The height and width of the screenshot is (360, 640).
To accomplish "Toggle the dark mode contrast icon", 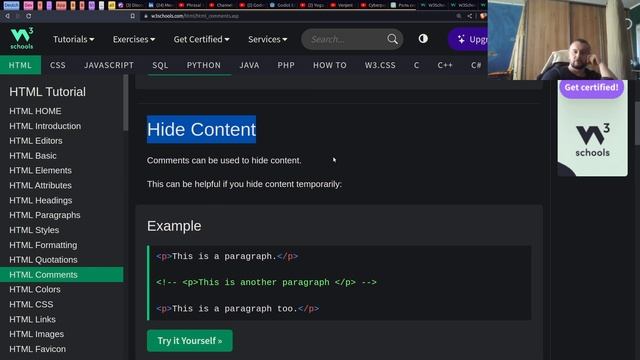I will (423, 39).
